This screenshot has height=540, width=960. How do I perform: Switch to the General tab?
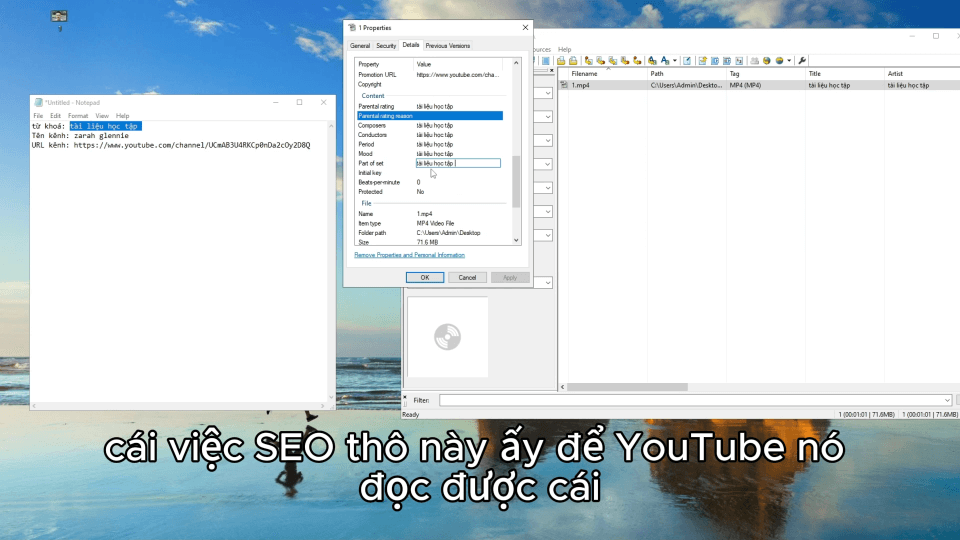click(359, 46)
